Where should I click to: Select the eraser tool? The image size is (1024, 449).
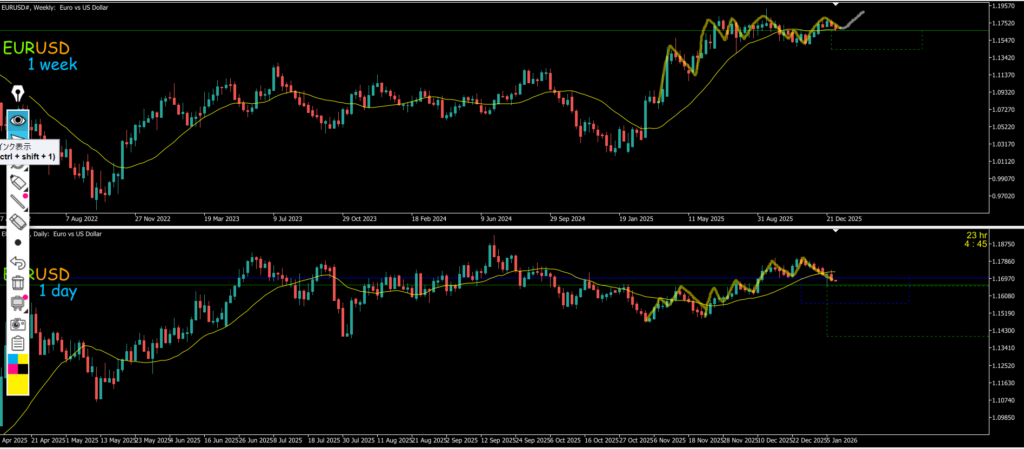click(x=18, y=223)
